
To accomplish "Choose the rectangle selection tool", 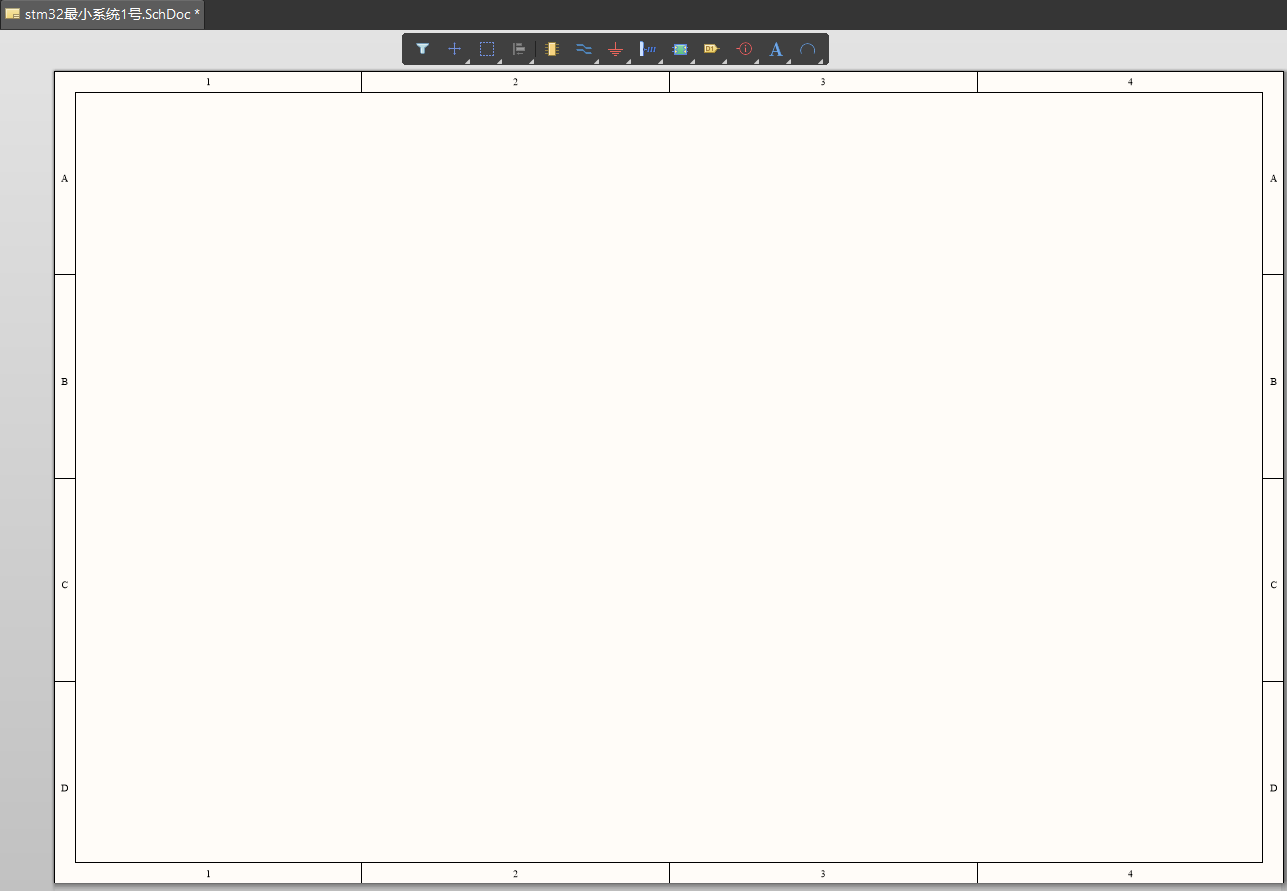I will coord(487,48).
